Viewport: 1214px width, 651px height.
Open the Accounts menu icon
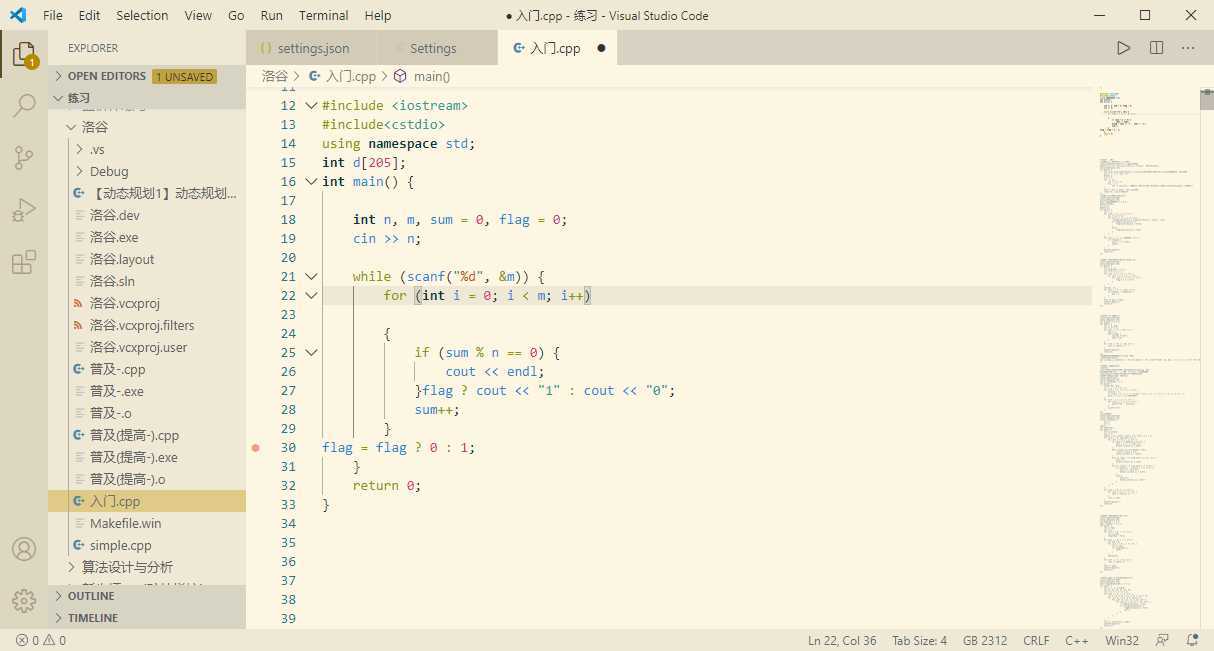(x=24, y=549)
